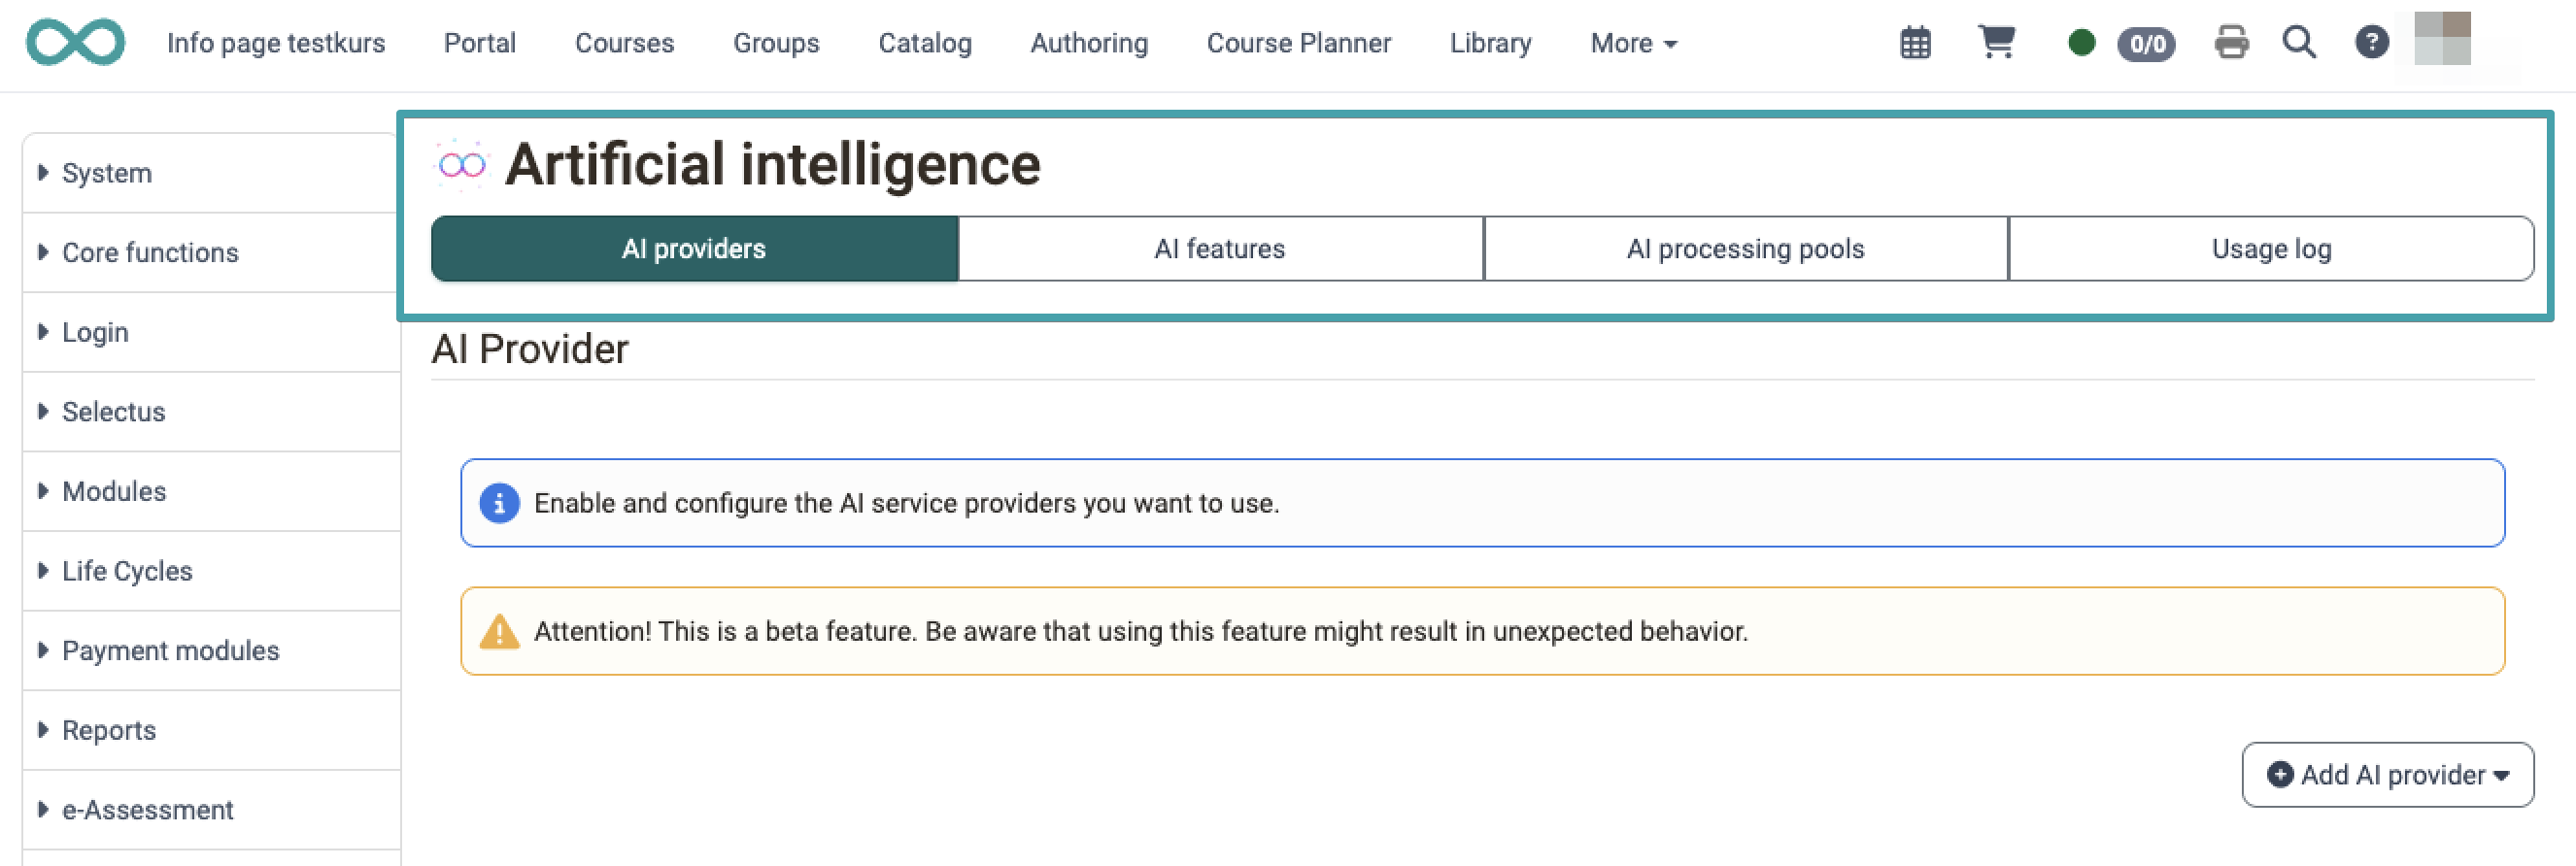
Task: Click the Modules label in sidebar
Action: click(x=114, y=491)
